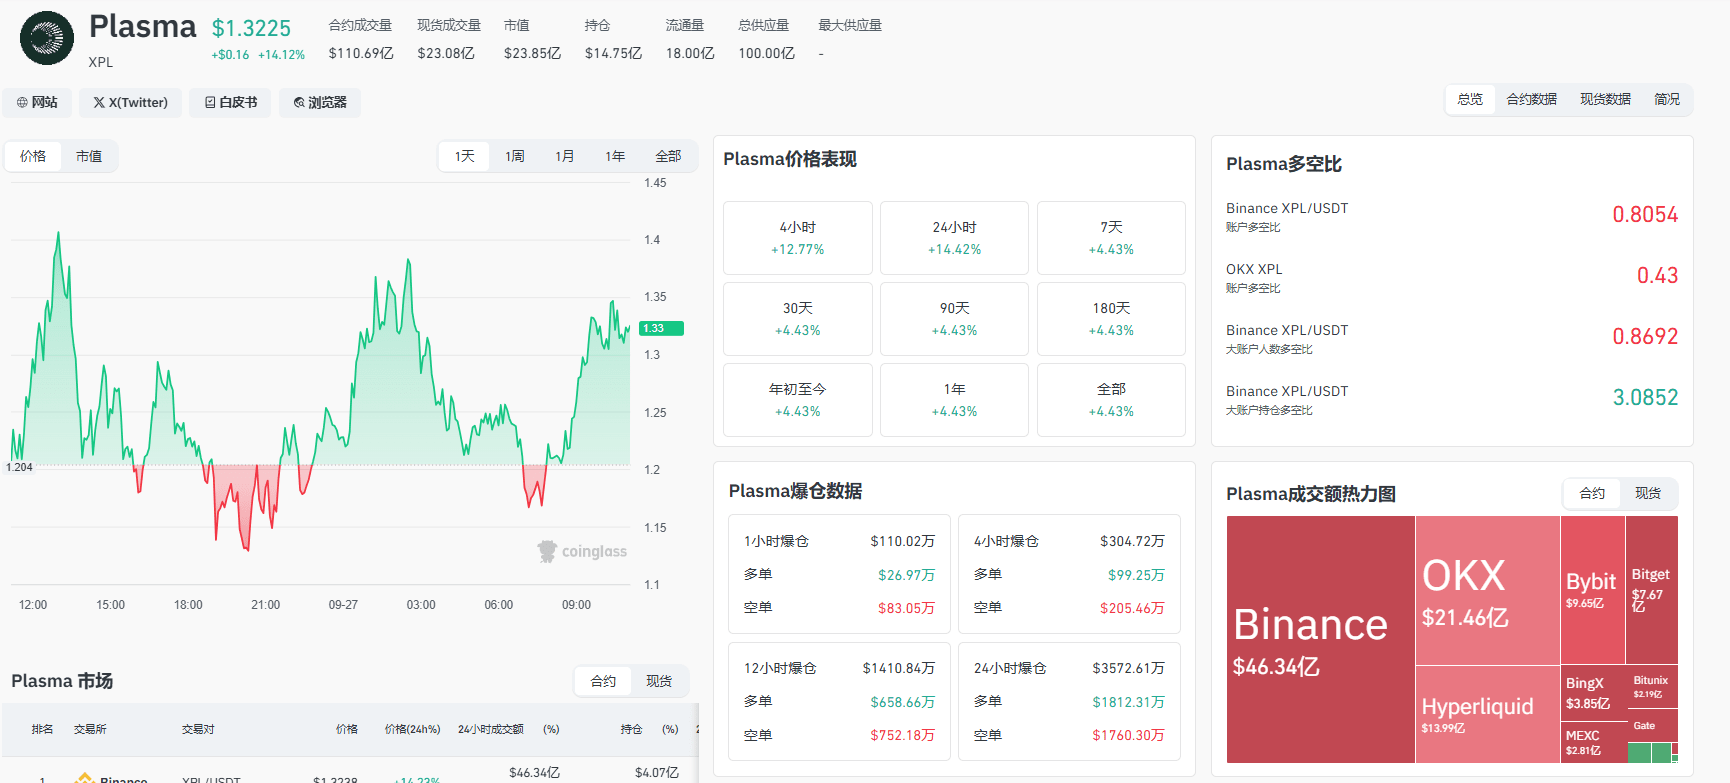Click the 合约成交量 value $110.69亿
This screenshot has width=1730, height=783.
coord(361,53)
